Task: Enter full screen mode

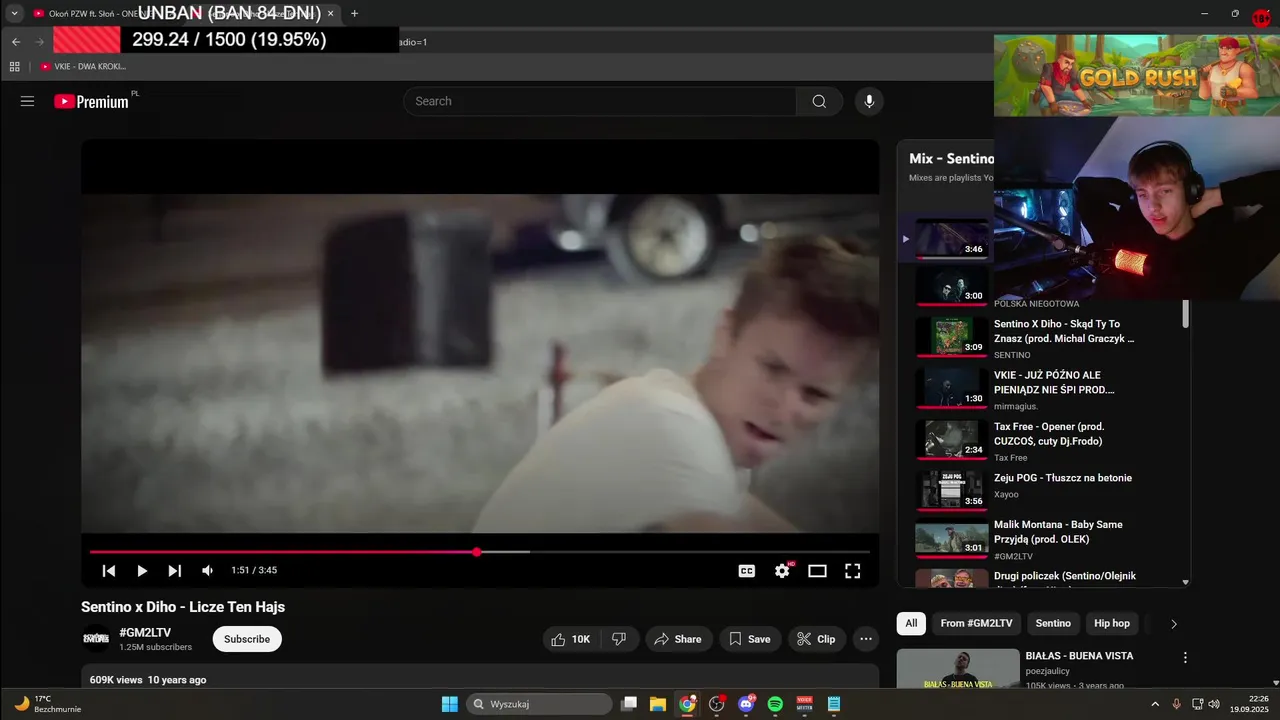Action: coord(852,571)
